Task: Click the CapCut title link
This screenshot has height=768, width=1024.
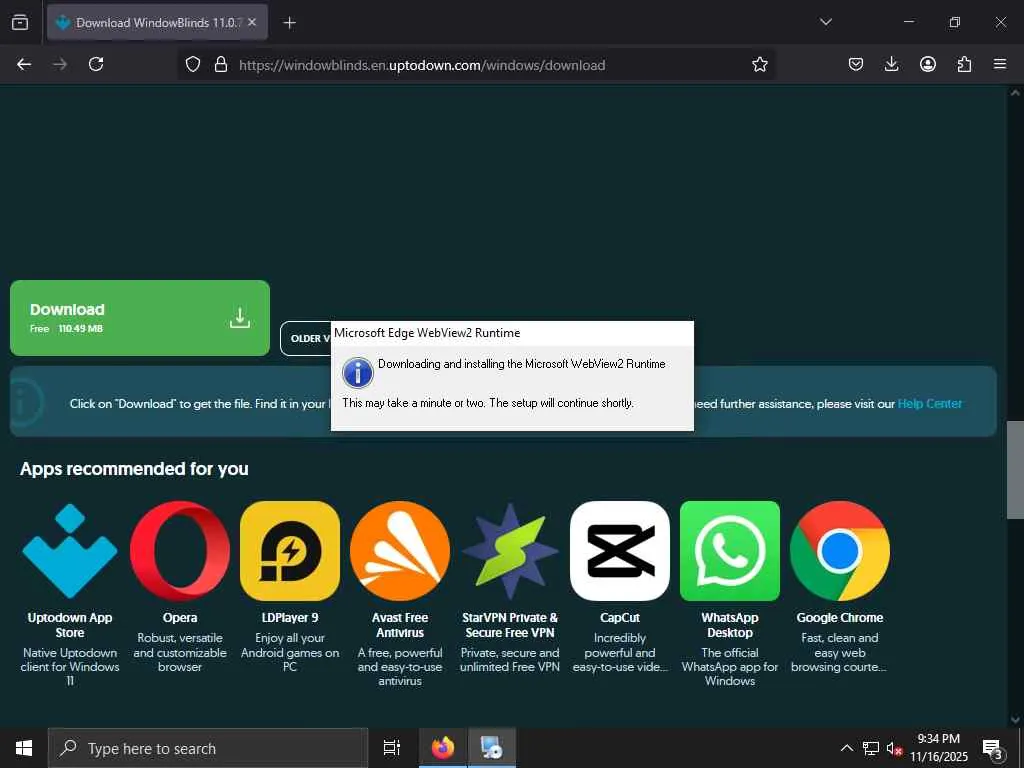Action: [620, 618]
